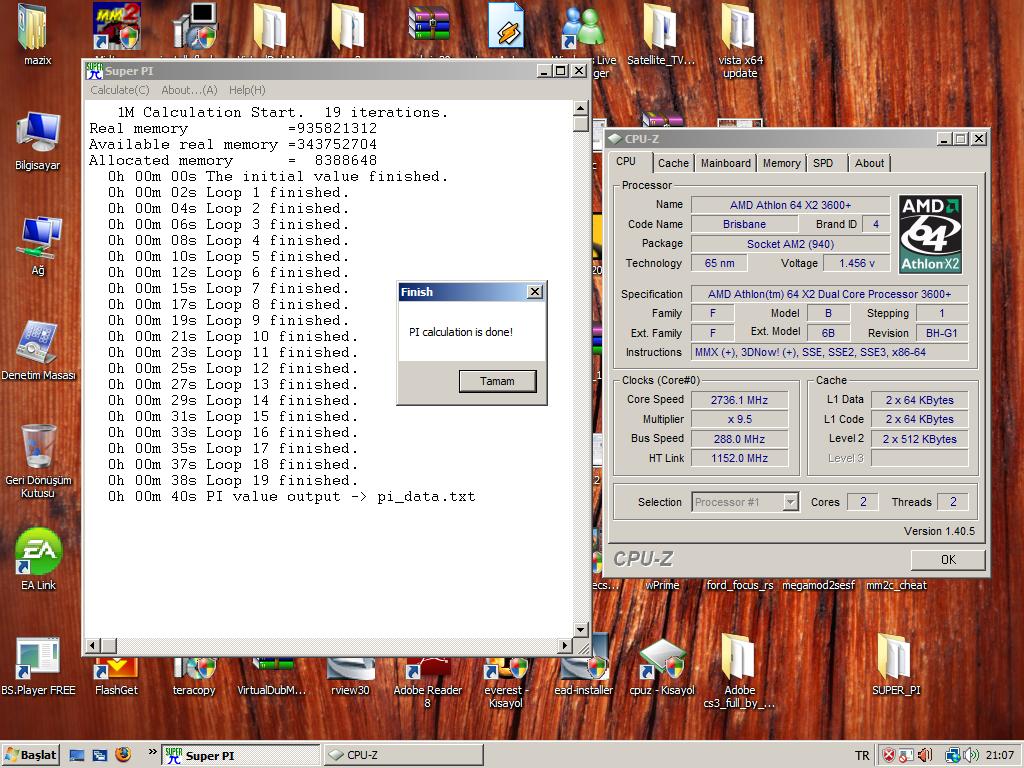Click OK button in CPU-Z window
Image resolution: width=1024 pixels, height=768 pixels.
click(x=948, y=560)
